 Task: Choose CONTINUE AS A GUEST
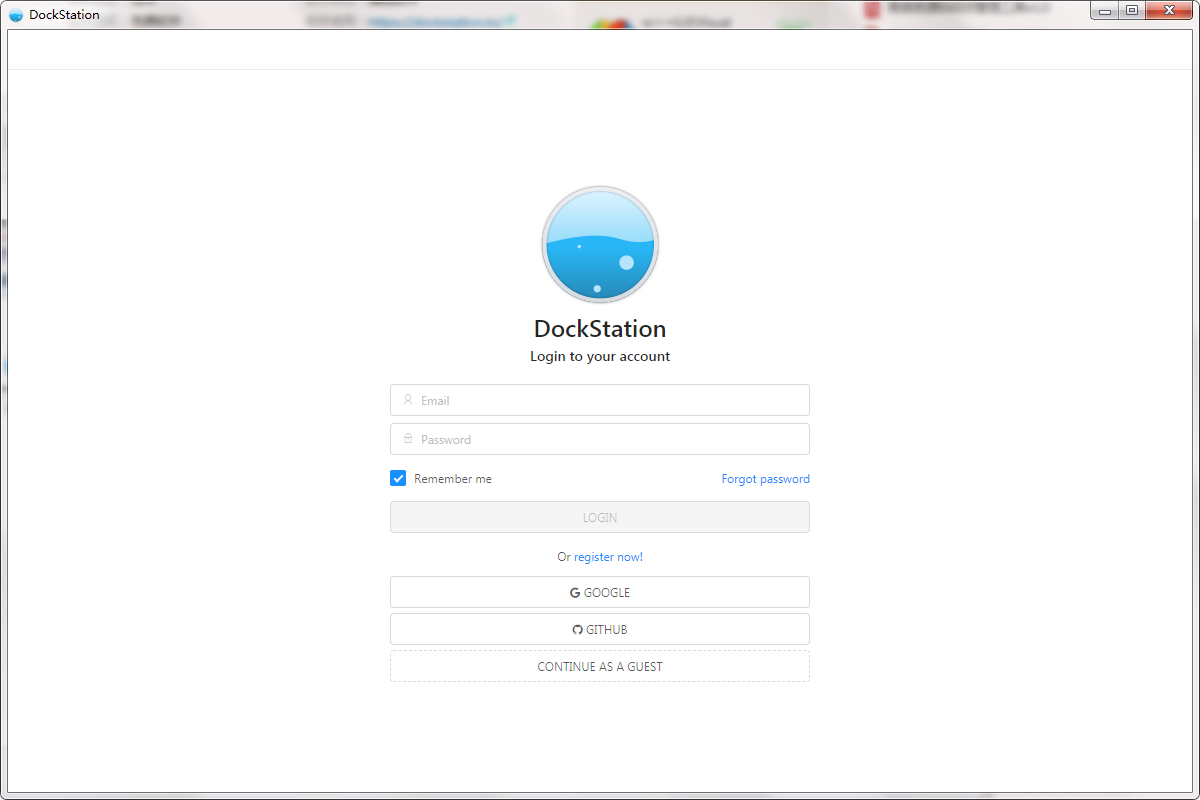pos(600,667)
